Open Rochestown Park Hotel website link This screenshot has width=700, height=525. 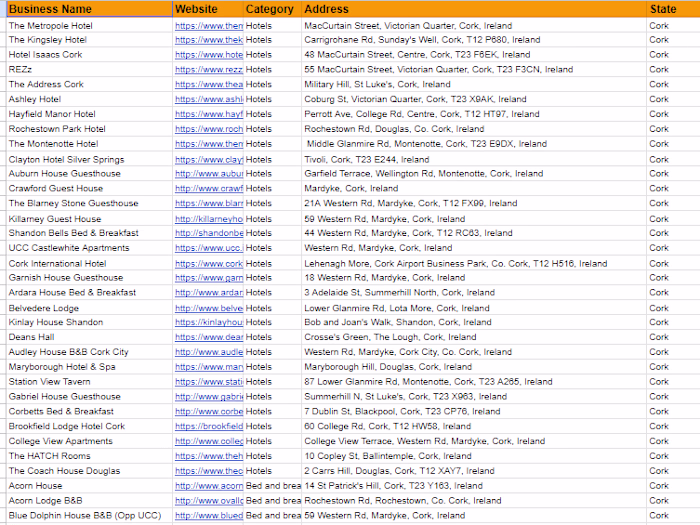tap(209, 129)
